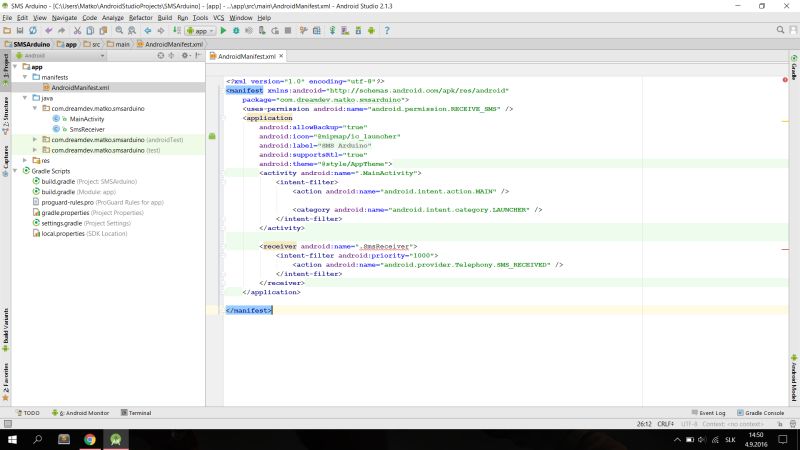Viewport: 800px width, 450px height.
Task: Select gradle.properties file
Action: click(x=92, y=213)
